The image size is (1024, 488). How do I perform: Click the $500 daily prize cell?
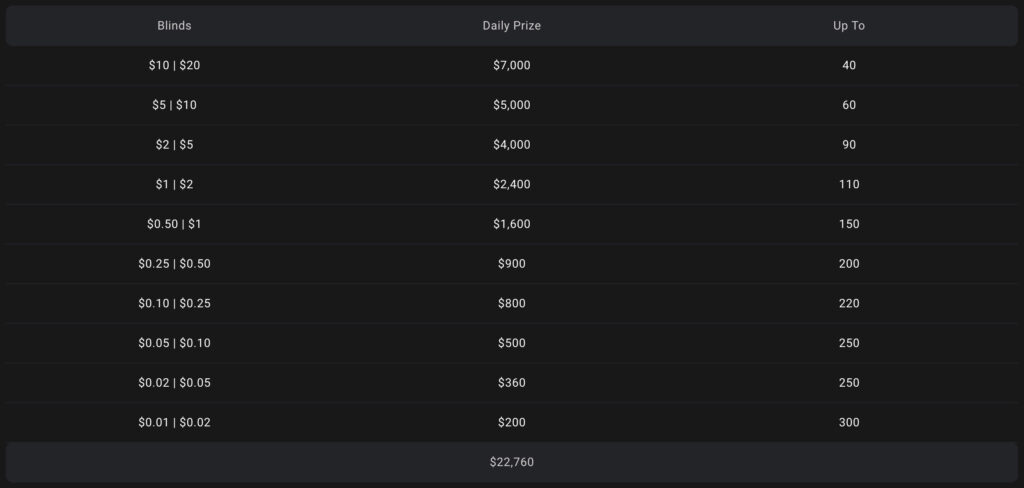click(x=511, y=343)
